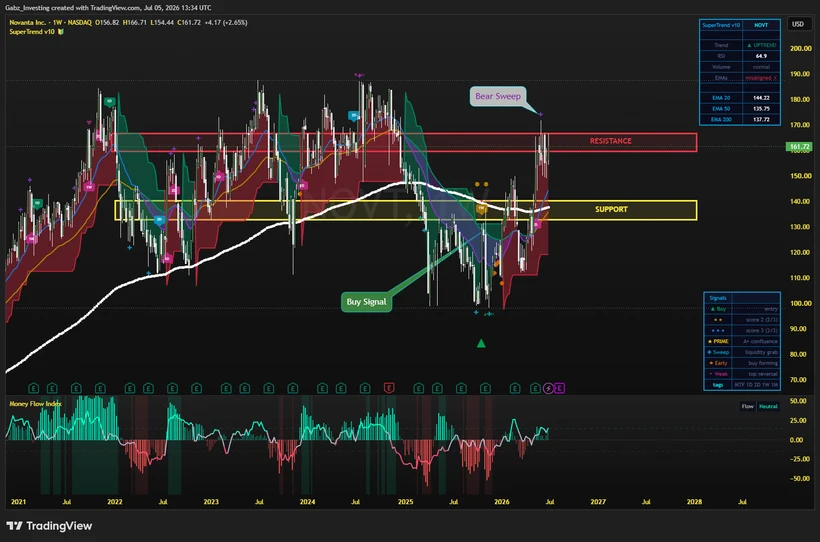Image resolution: width=820 pixels, height=542 pixels.
Task: Click the green 161.72 current price tag
Action: pyautogui.click(x=799, y=147)
